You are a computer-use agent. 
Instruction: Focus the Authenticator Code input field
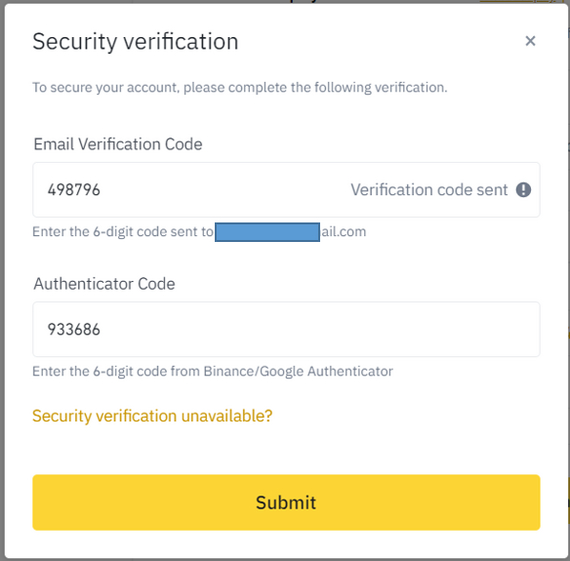[x=286, y=329]
